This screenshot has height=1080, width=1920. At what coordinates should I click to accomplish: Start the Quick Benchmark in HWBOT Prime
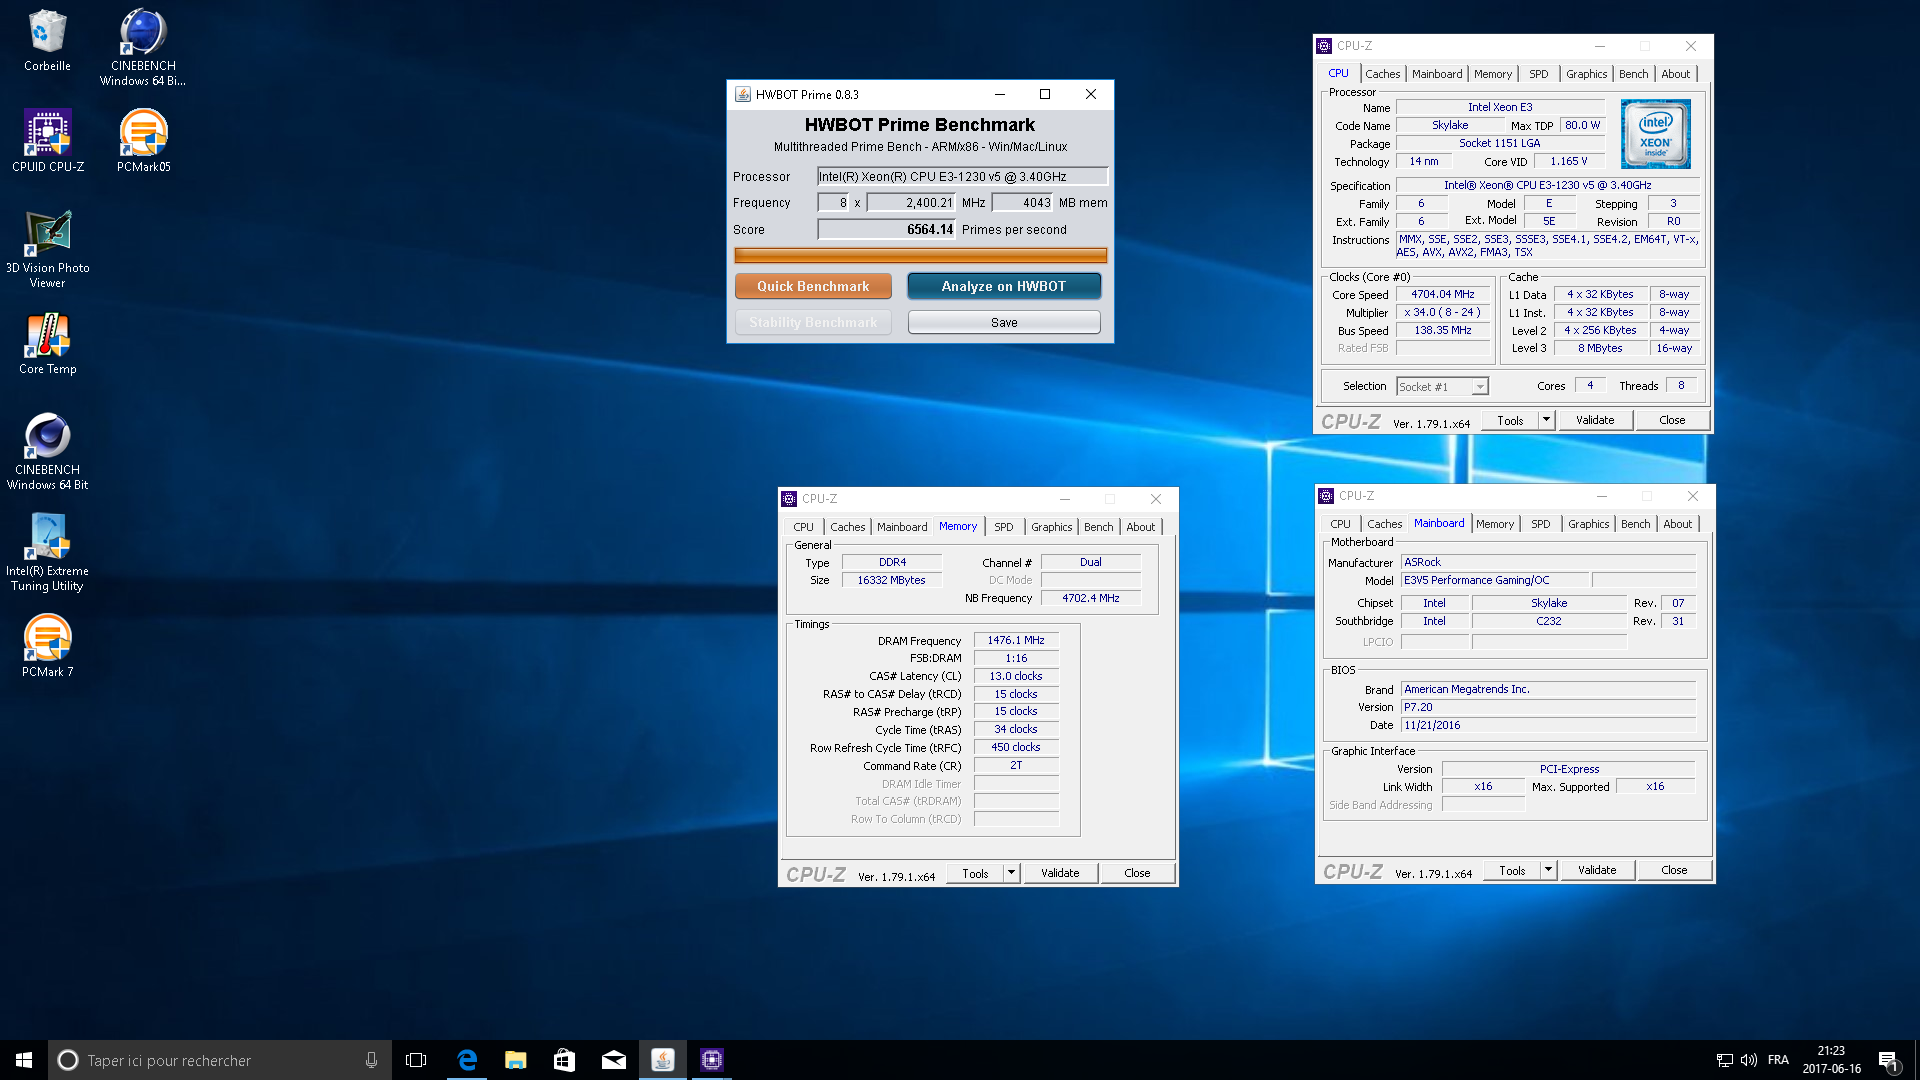pos(813,286)
